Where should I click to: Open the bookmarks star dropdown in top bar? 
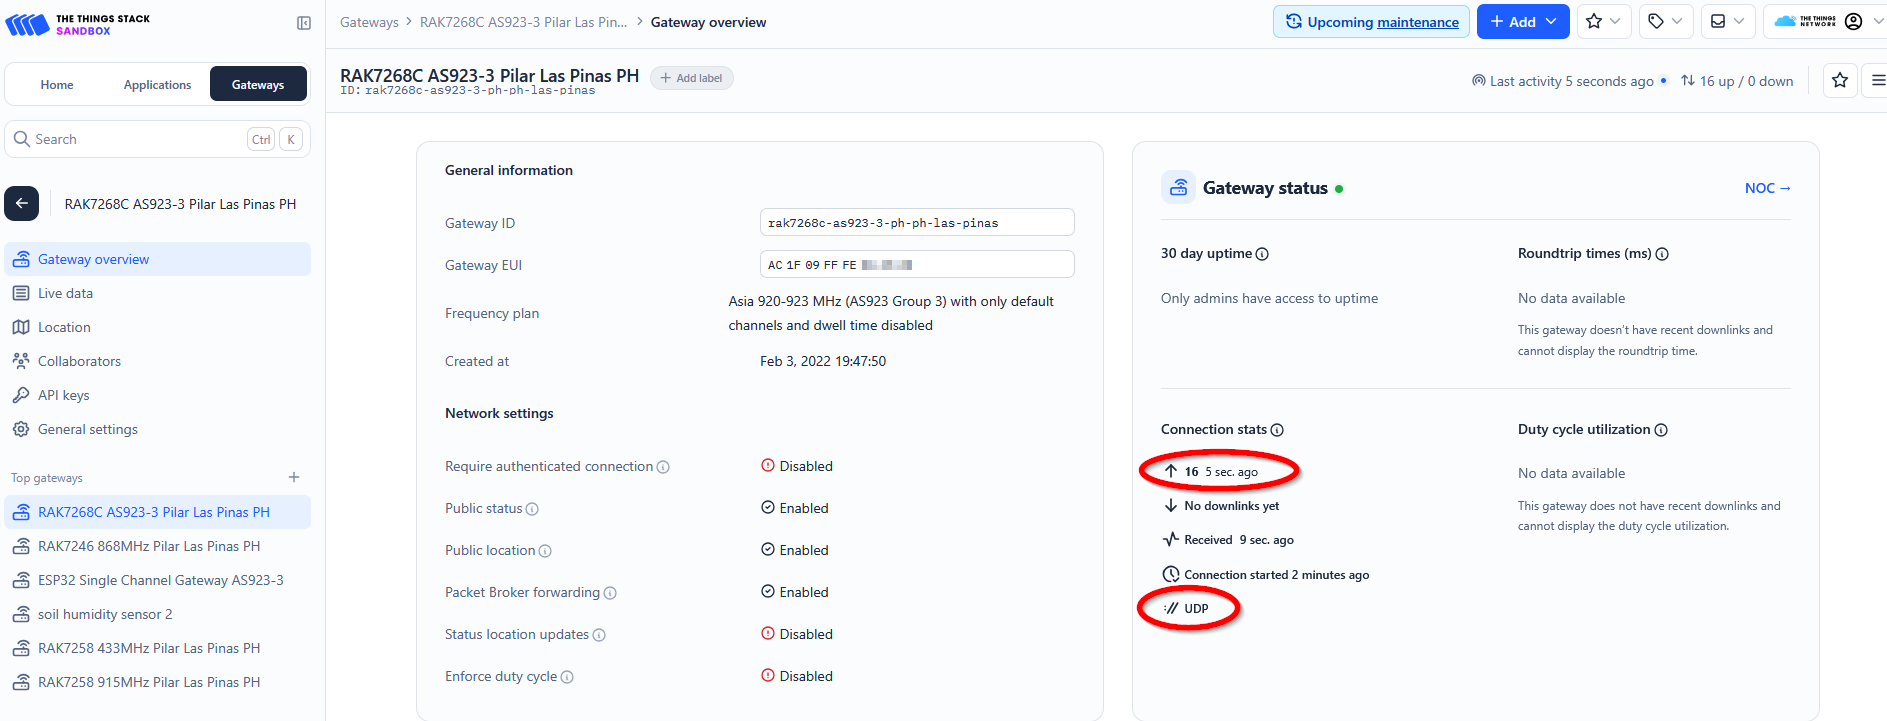pos(1603,22)
